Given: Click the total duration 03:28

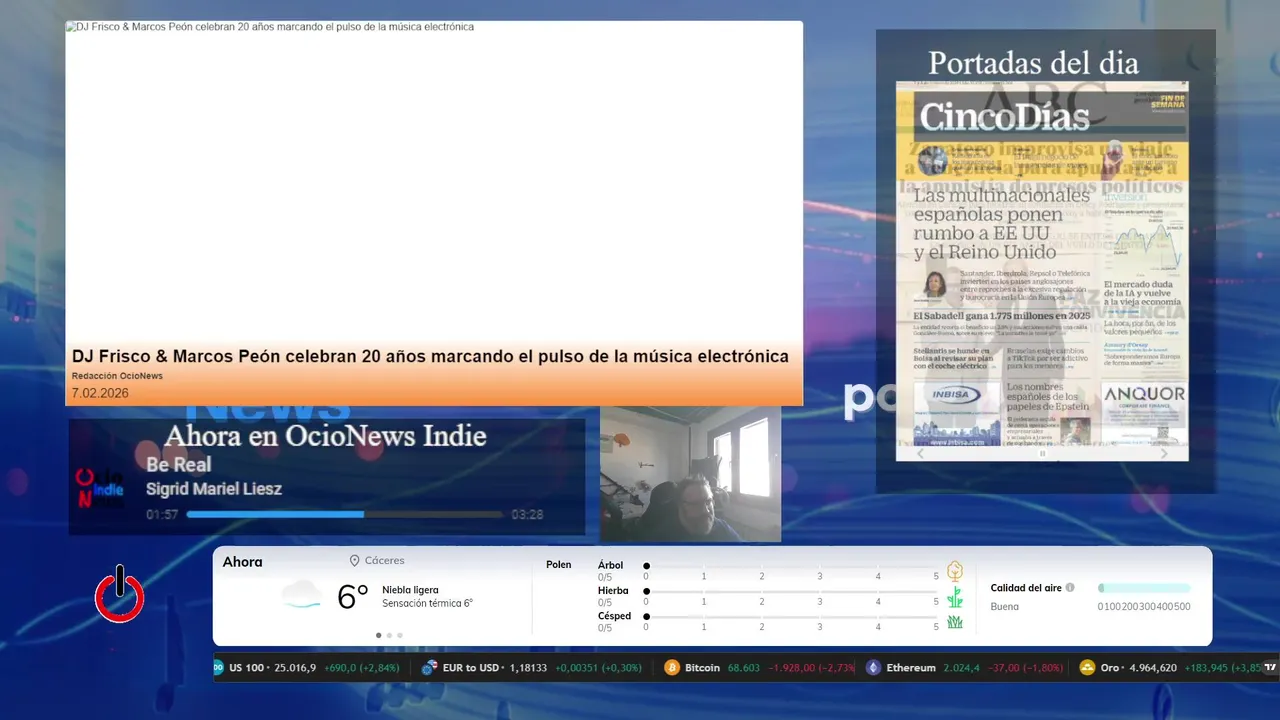Looking at the screenshot, I should 527,515.
